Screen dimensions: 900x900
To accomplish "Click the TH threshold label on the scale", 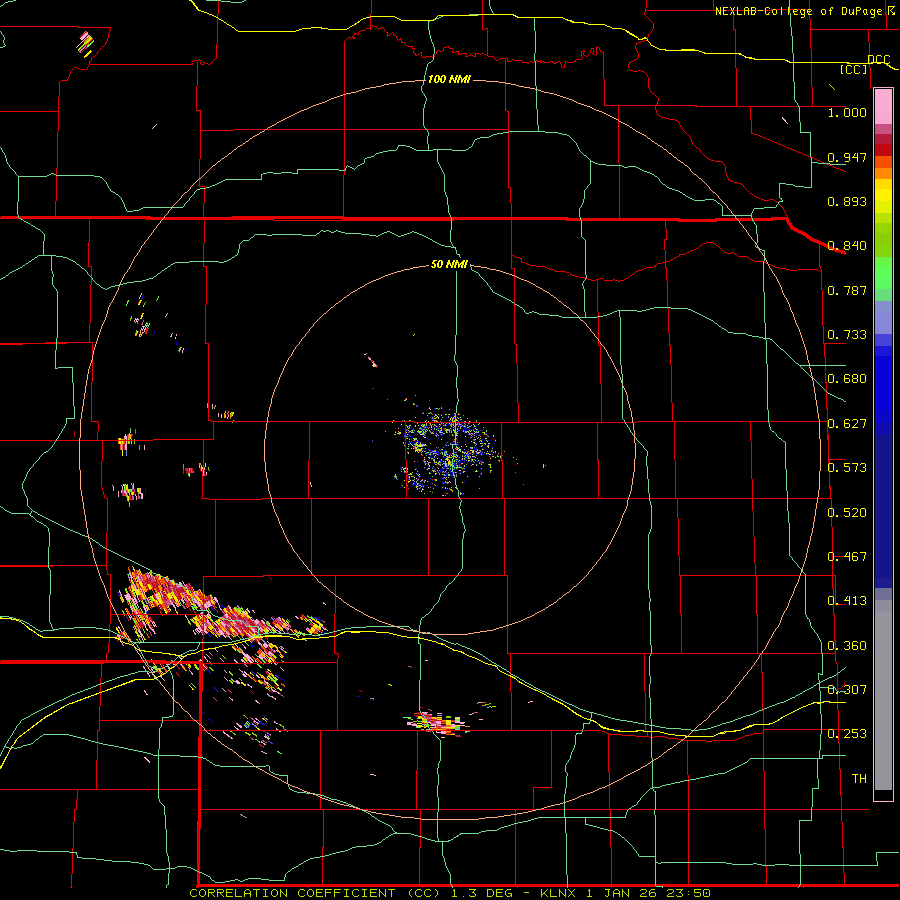I will 859,779.
